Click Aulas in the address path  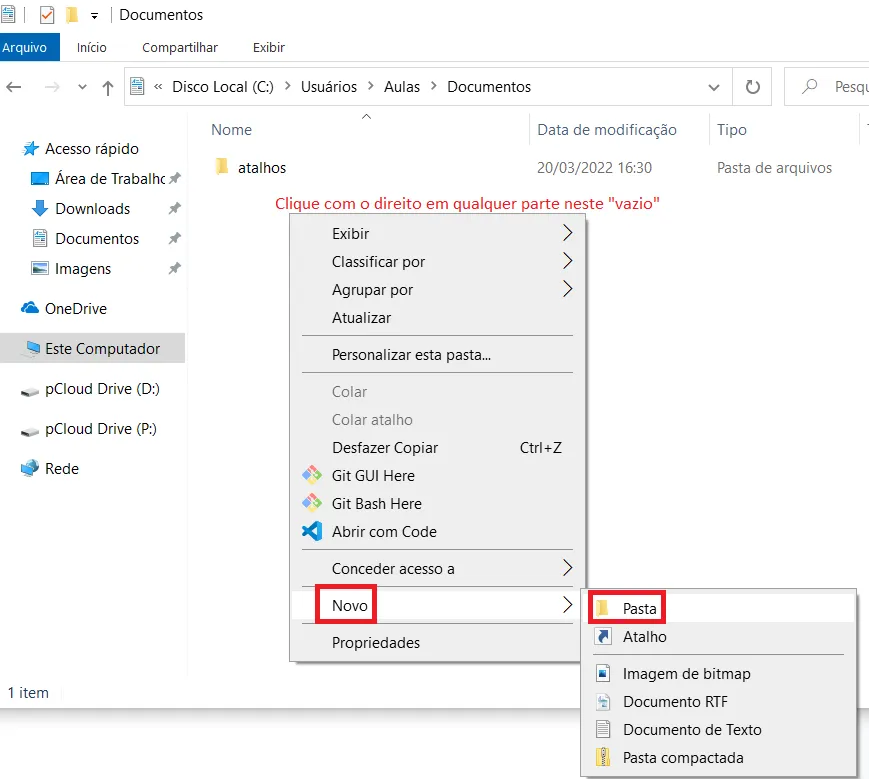pos(402,87)
